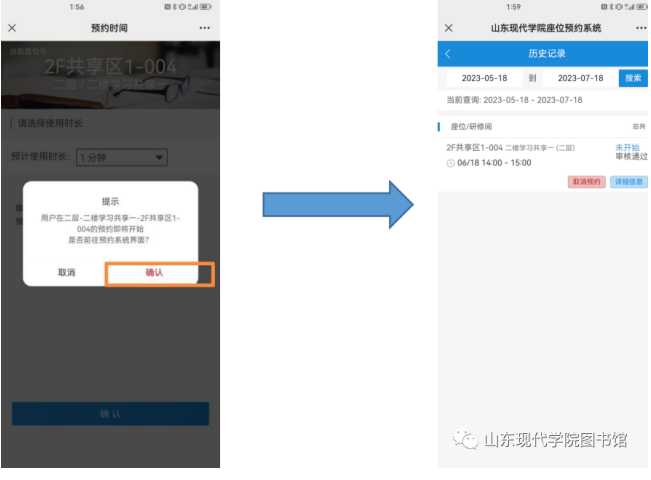The image size is (651, 480).
Task: Open the three-dot menu on 预约时间 page
Action: 205,28
